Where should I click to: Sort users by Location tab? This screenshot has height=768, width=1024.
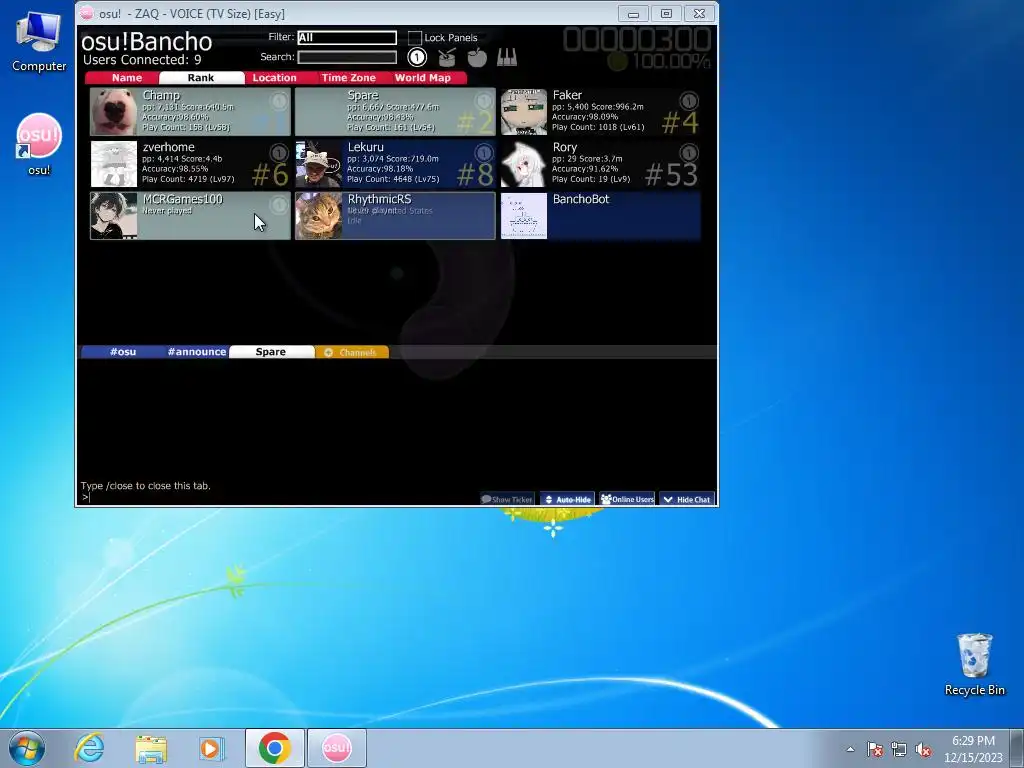274,78
